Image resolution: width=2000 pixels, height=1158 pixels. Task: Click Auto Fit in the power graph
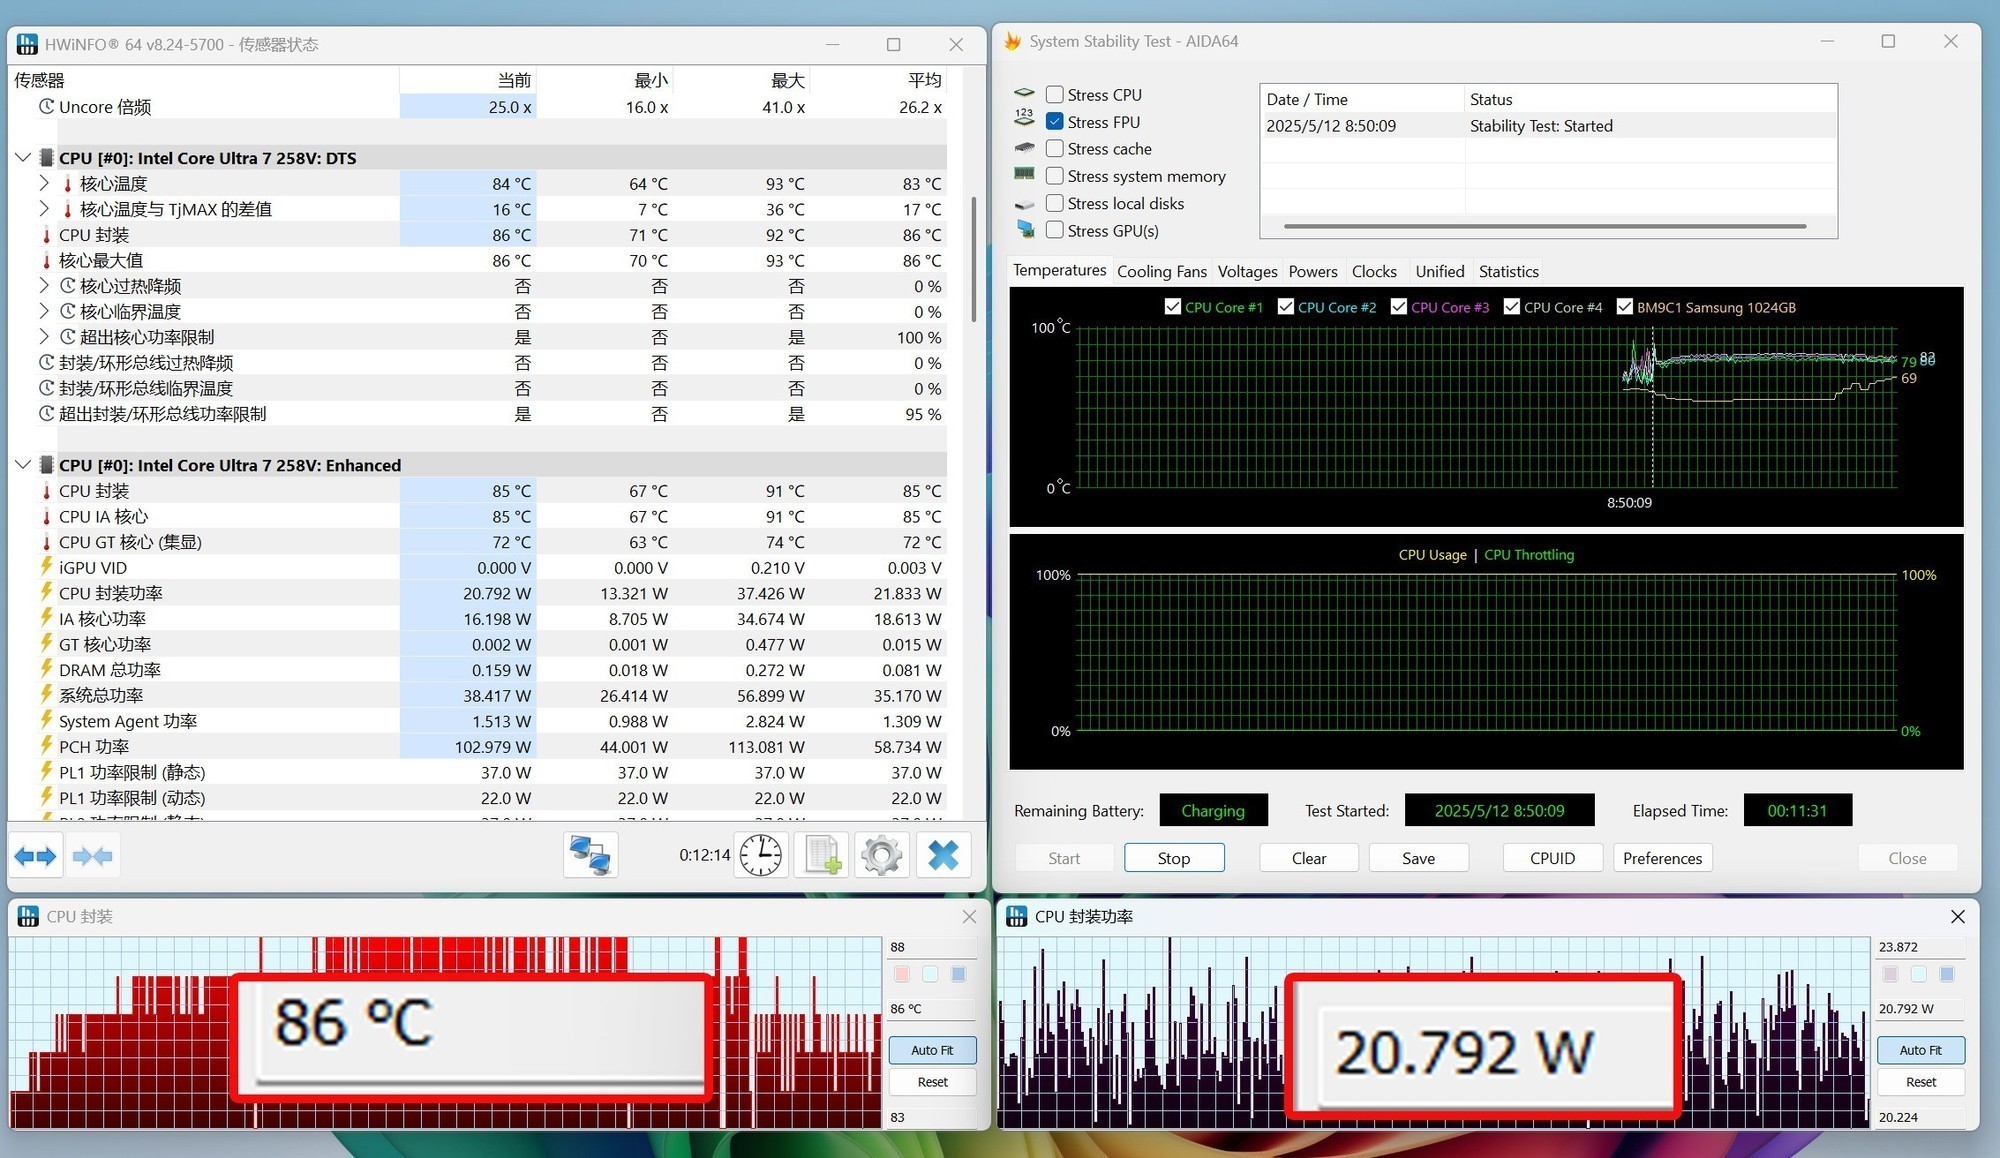click(1920, 1050)
